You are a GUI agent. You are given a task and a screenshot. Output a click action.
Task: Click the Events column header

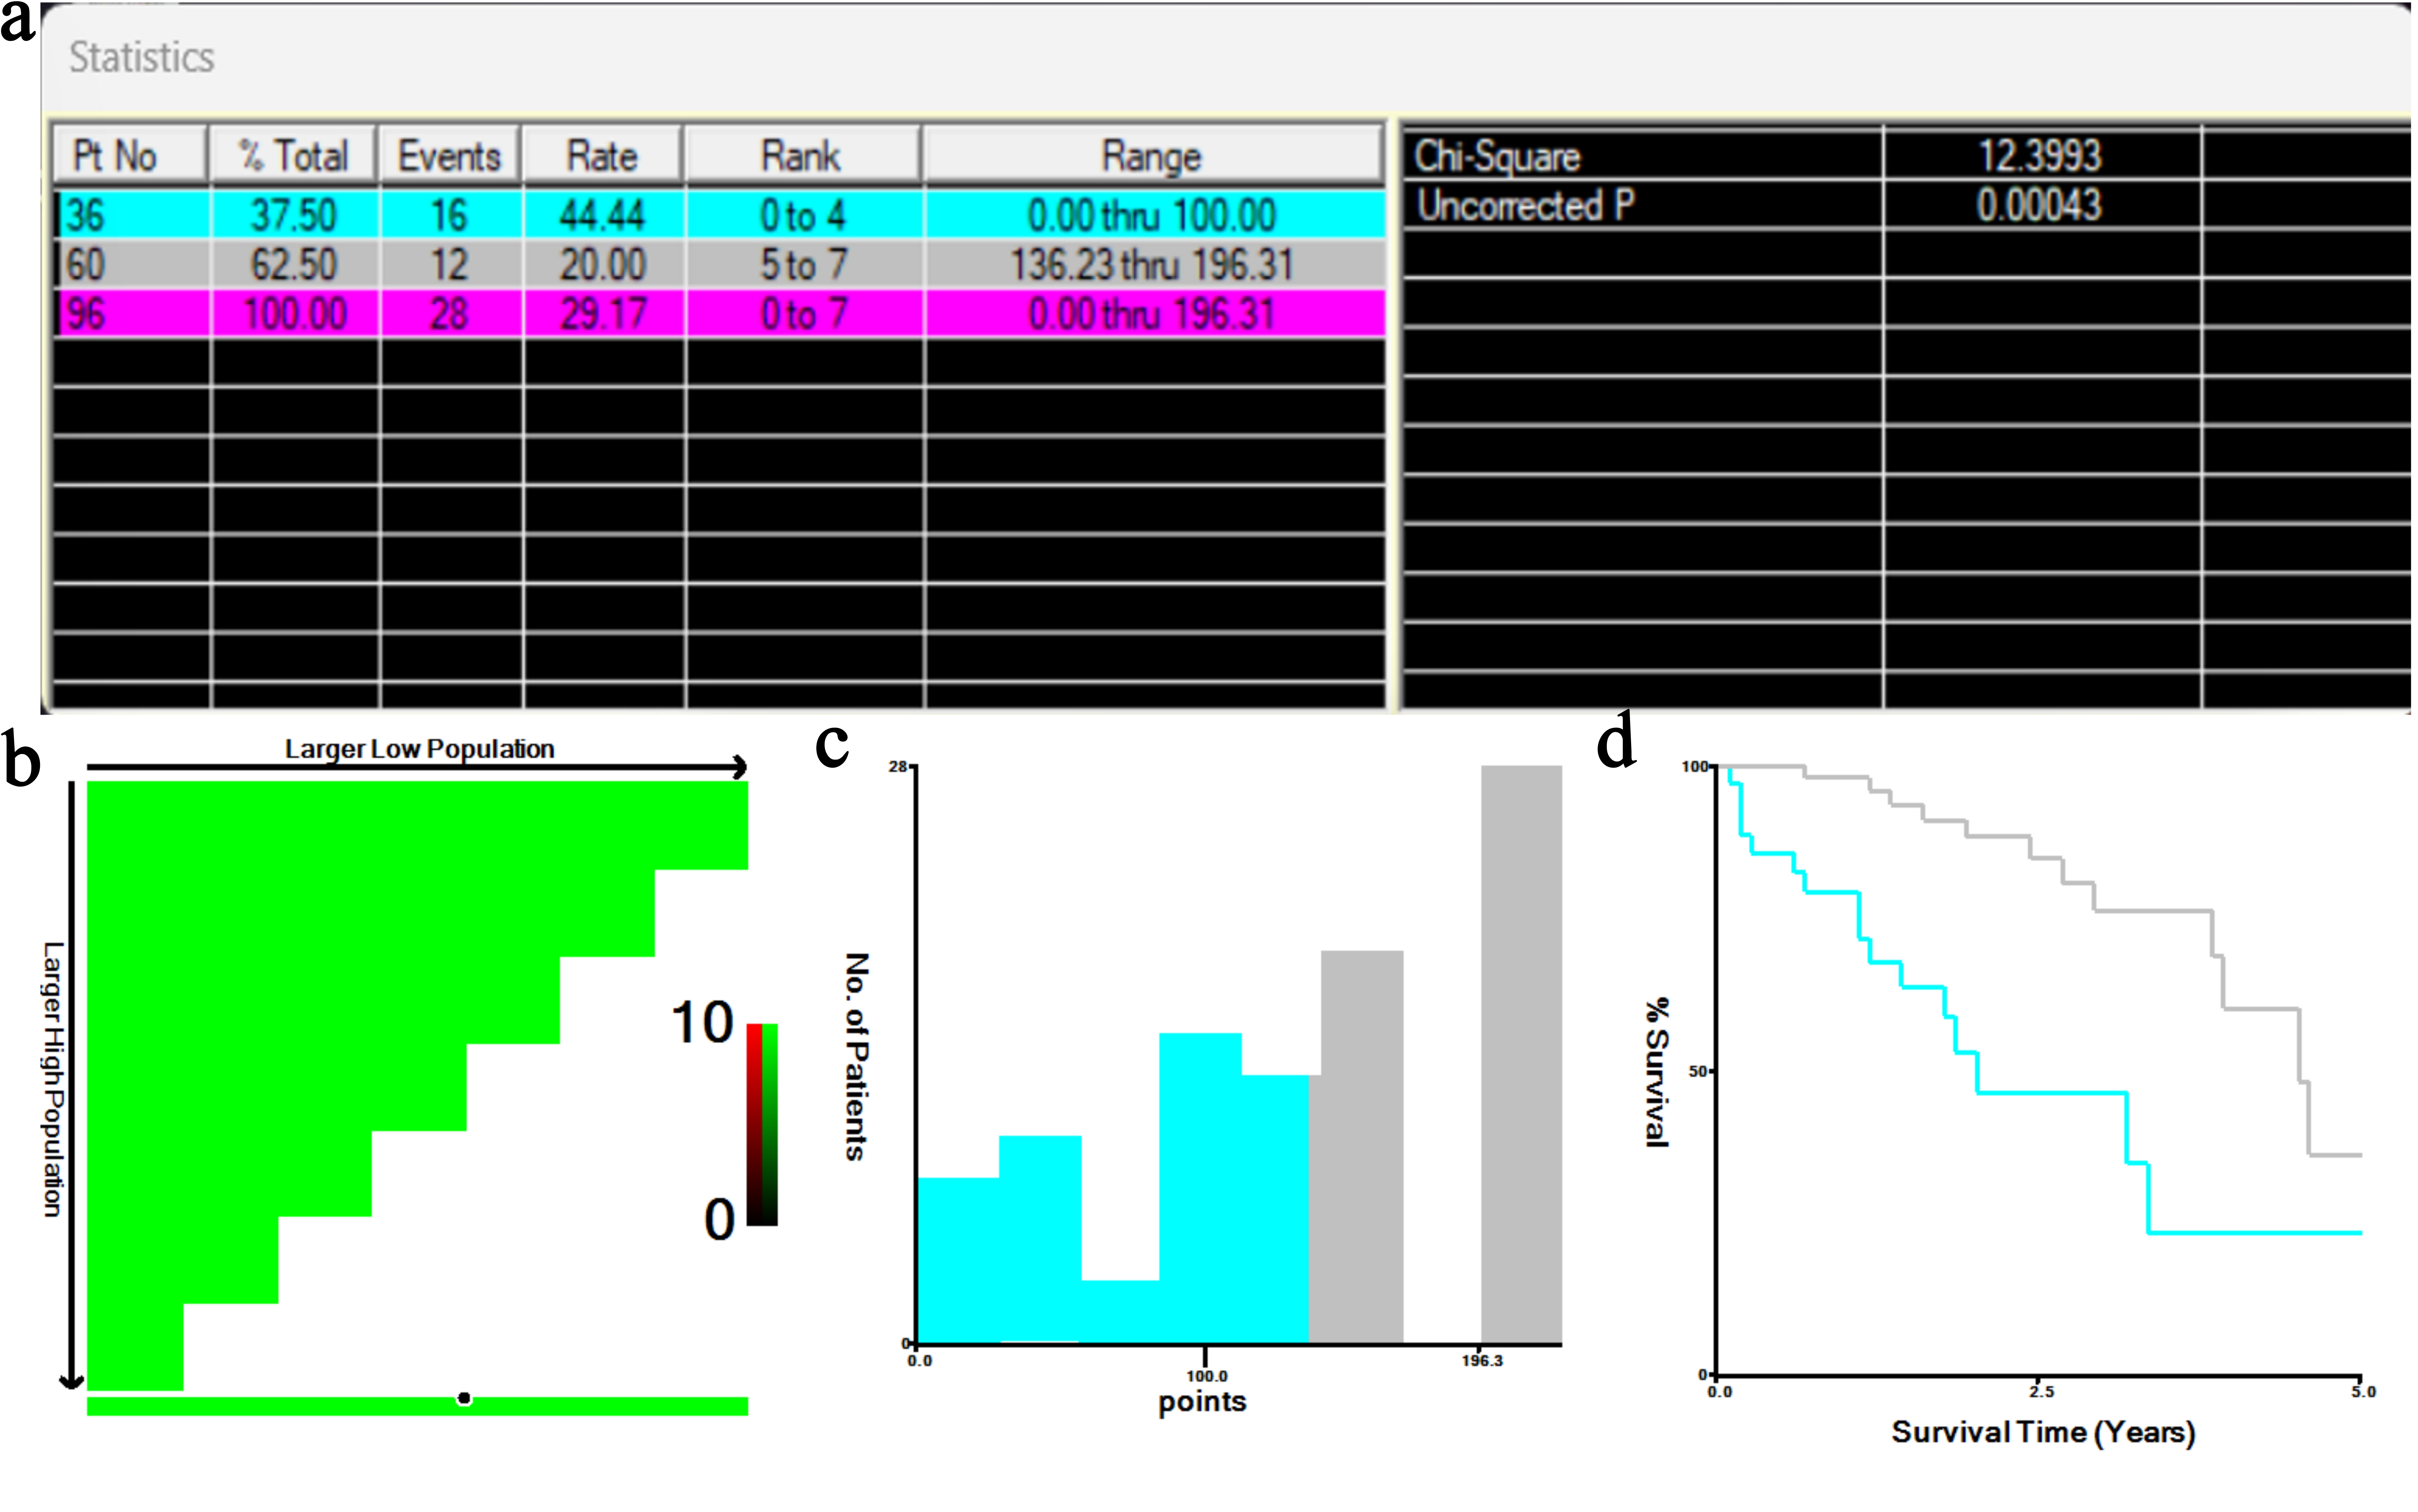[x=450, y=155]
